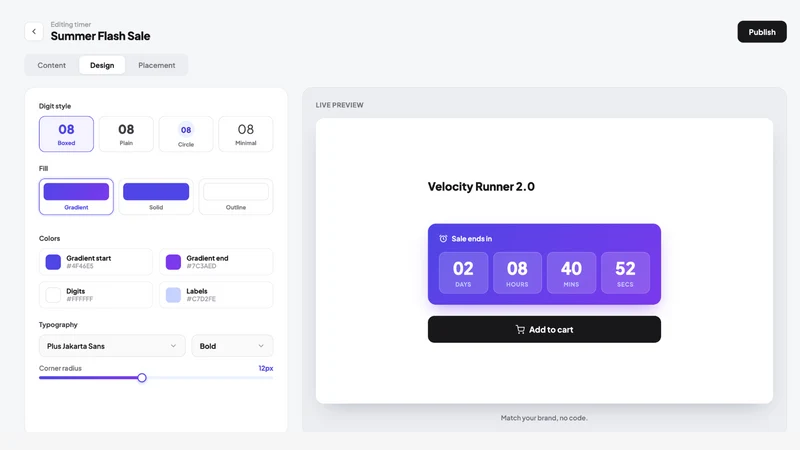Click the #7C3AED hex value
The image size is (800, 450).
tap(201, 266)
